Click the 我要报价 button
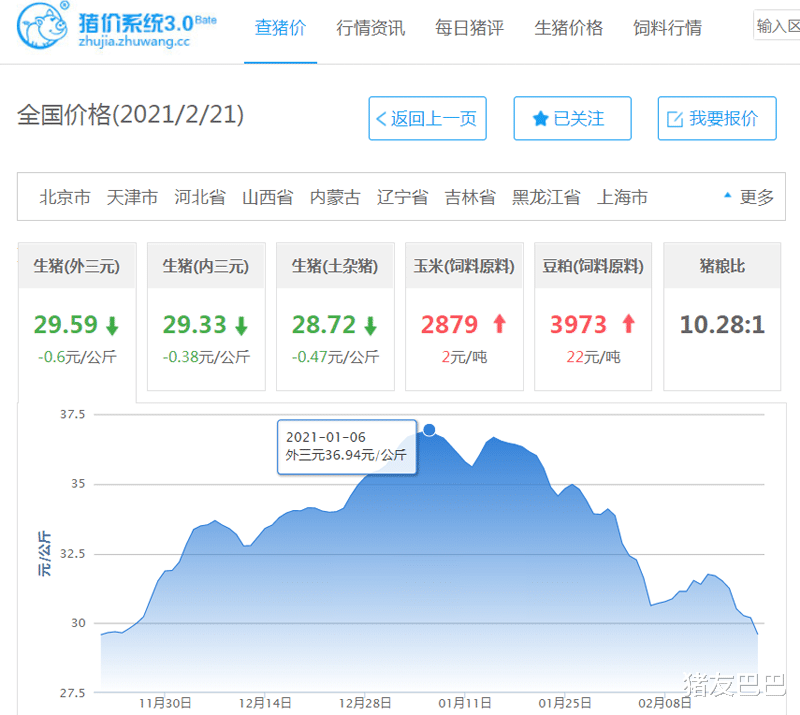Viewport: 800px width, 715px height. click(717, 118)
